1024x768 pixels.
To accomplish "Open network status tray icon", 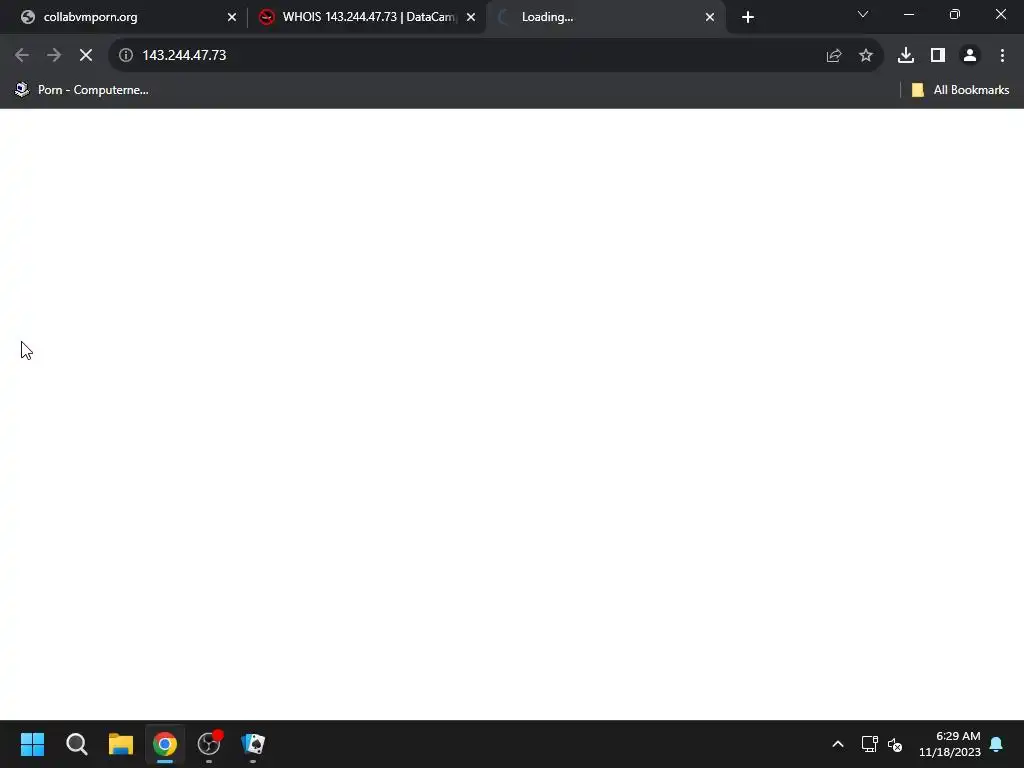I will (869, 744).
